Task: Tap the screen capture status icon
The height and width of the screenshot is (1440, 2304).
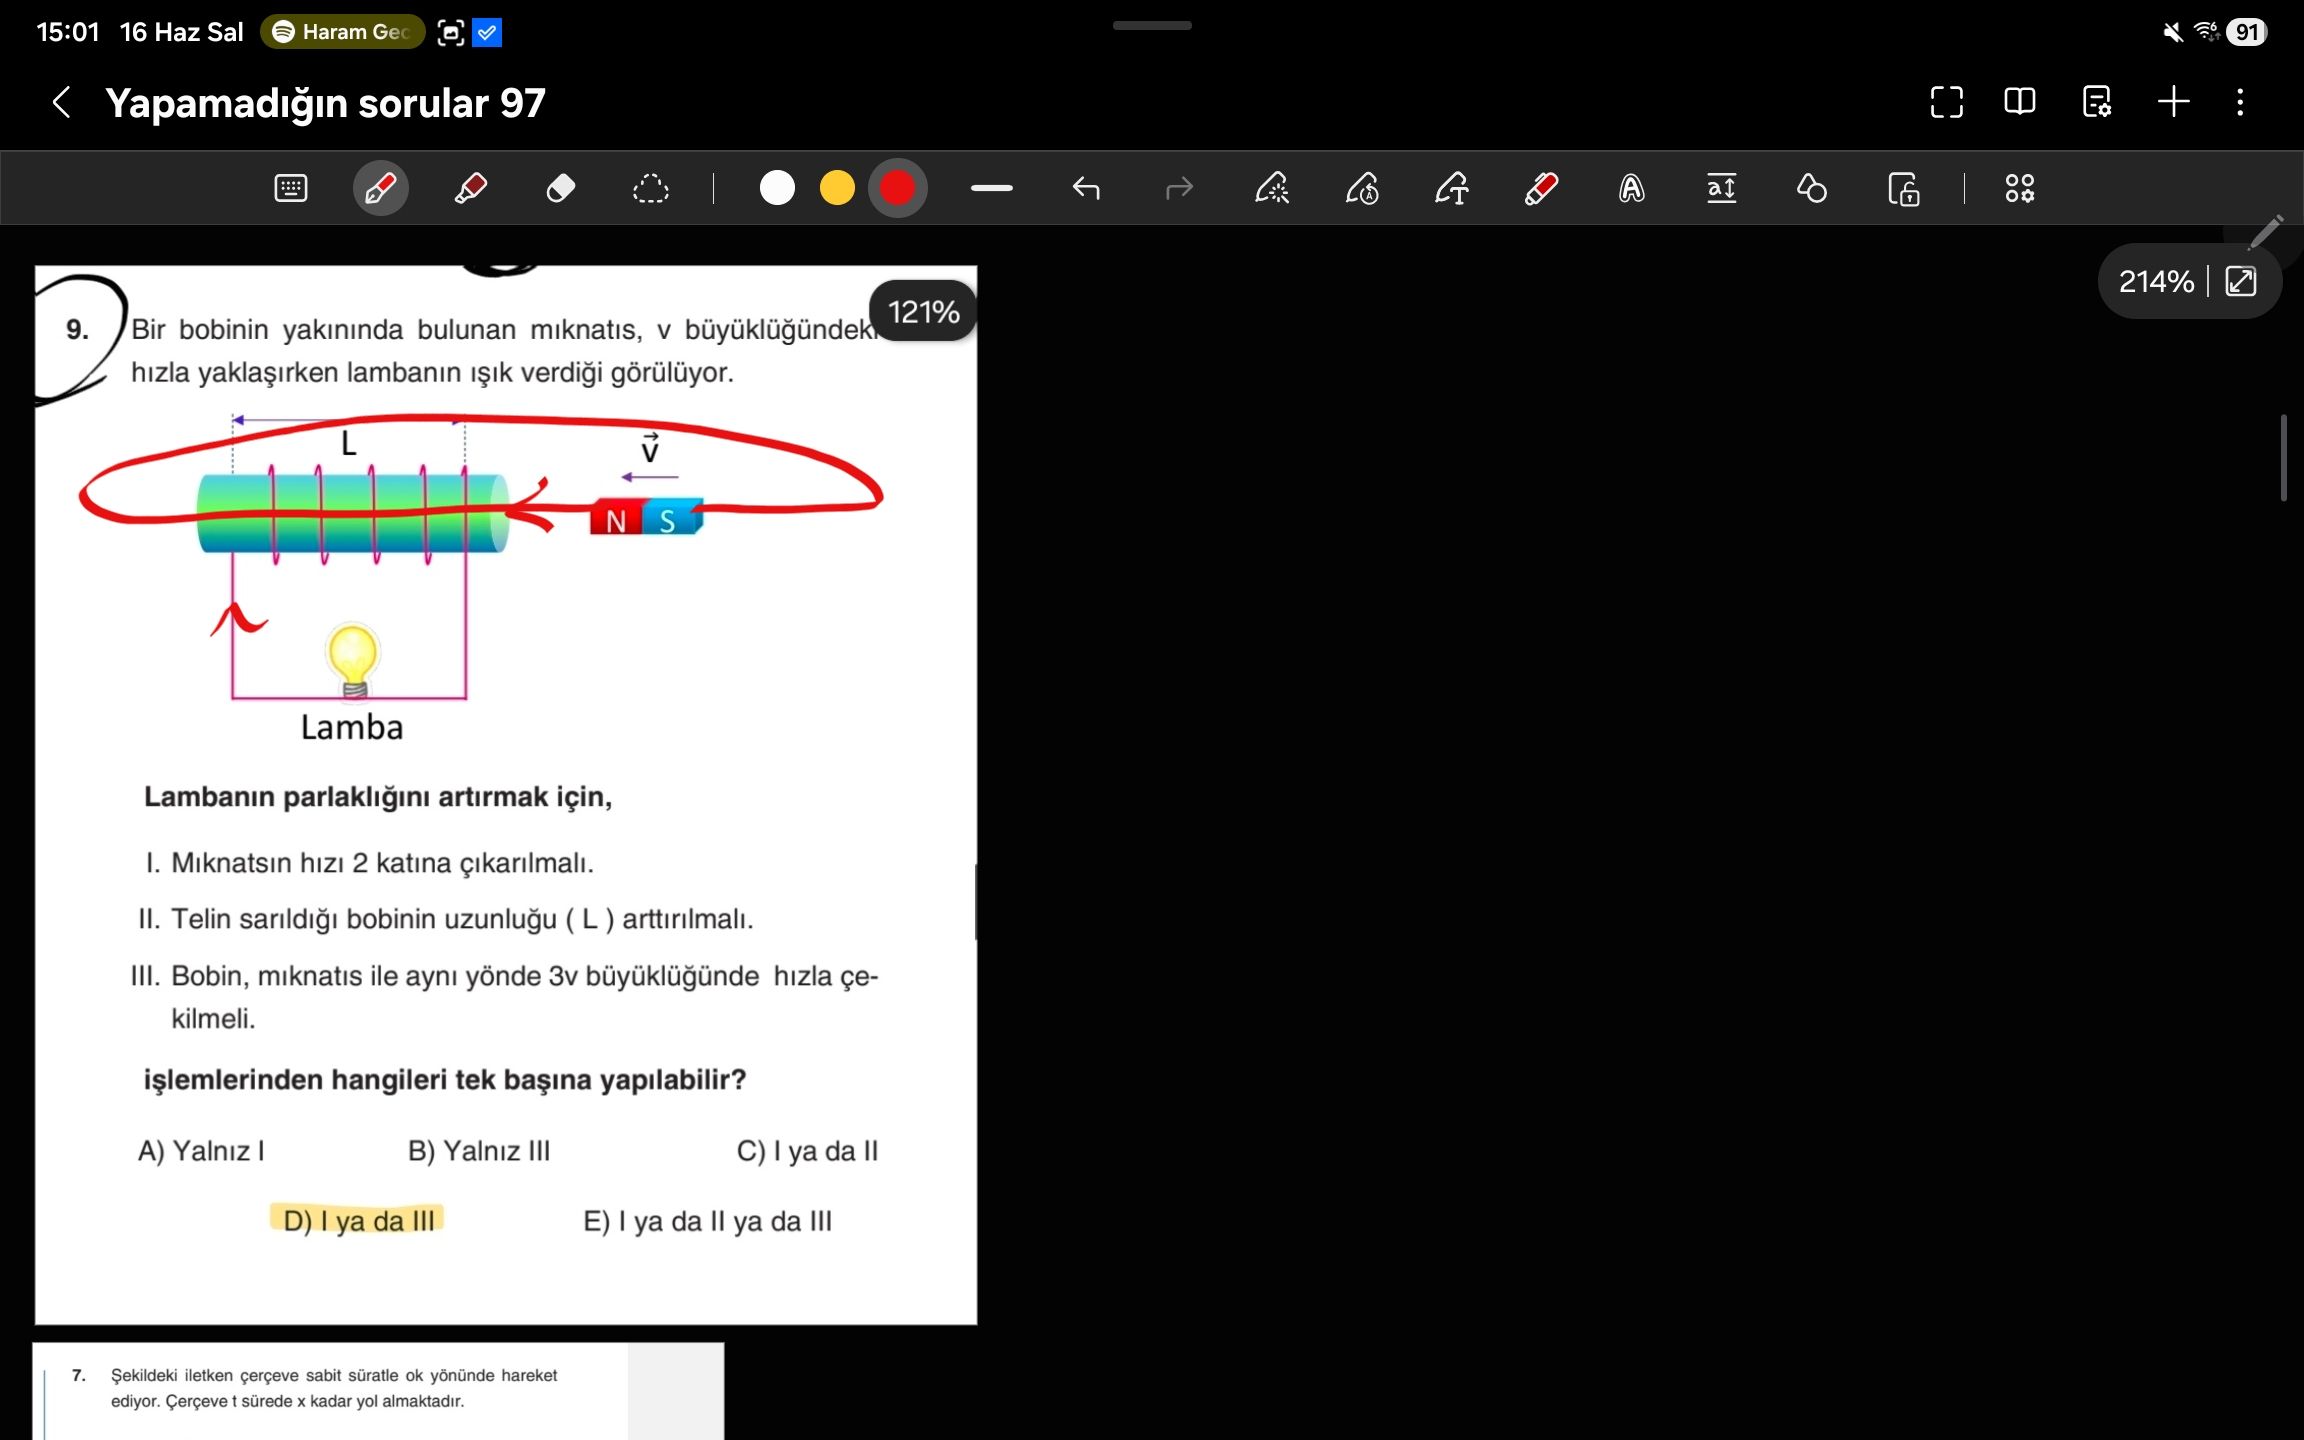Action: tap(451, 33)
